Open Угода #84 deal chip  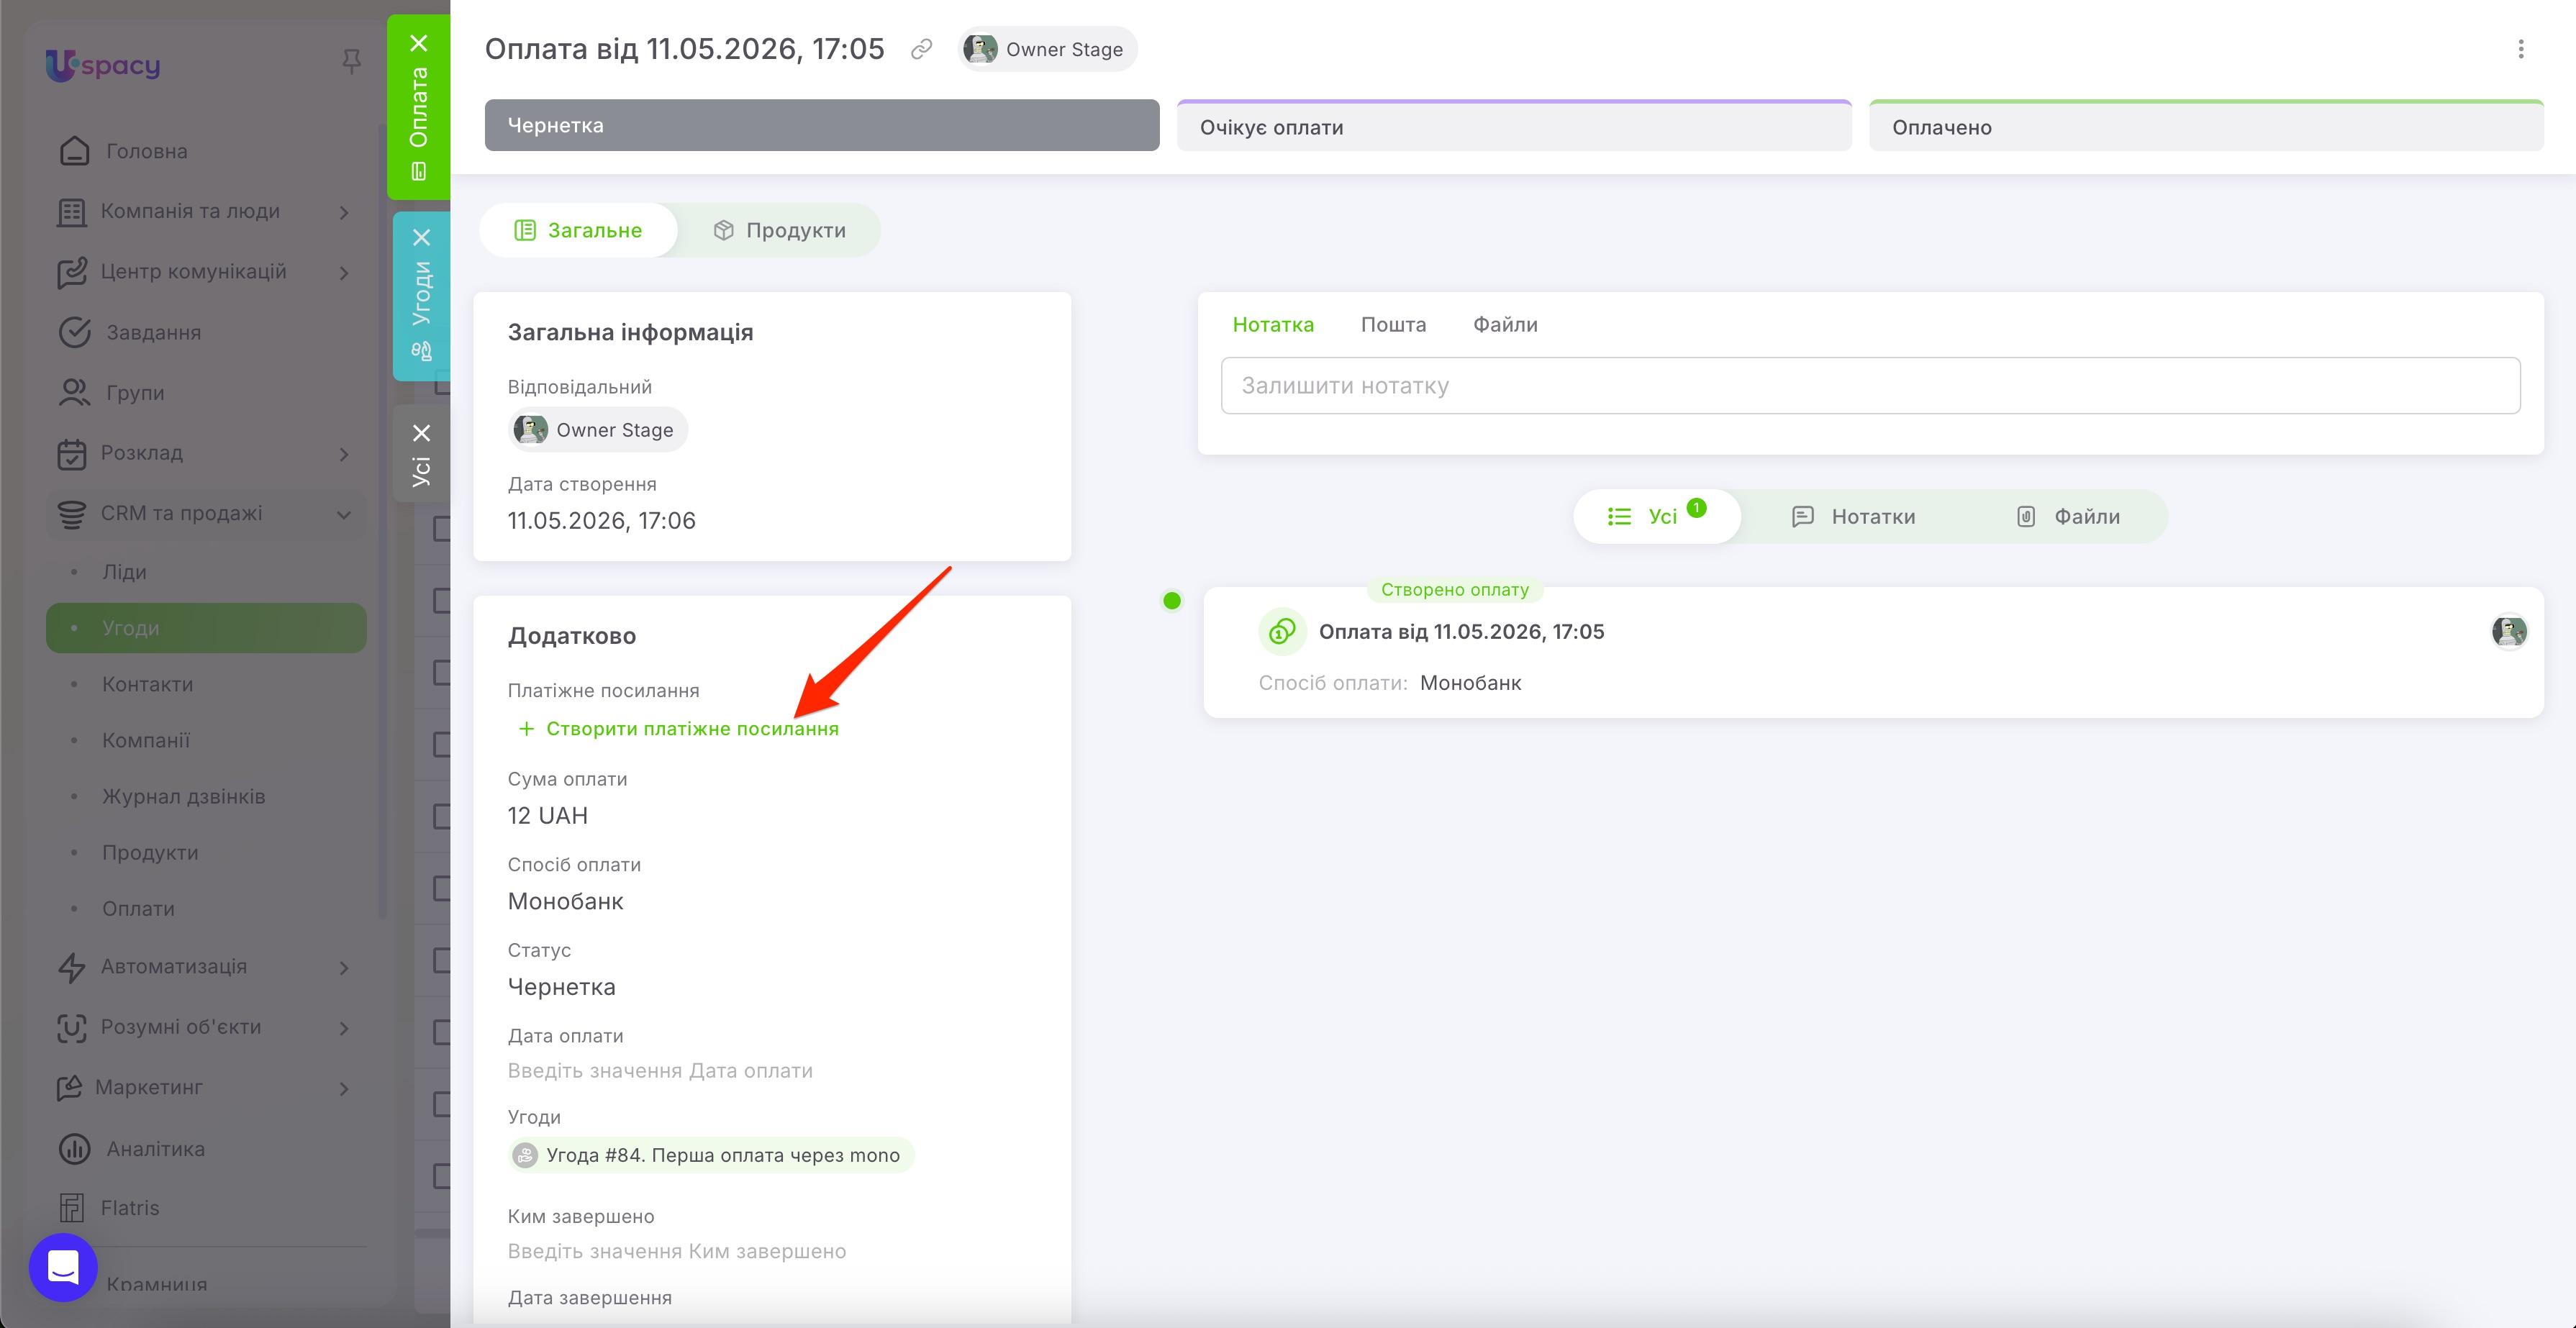click(711, 1155)
